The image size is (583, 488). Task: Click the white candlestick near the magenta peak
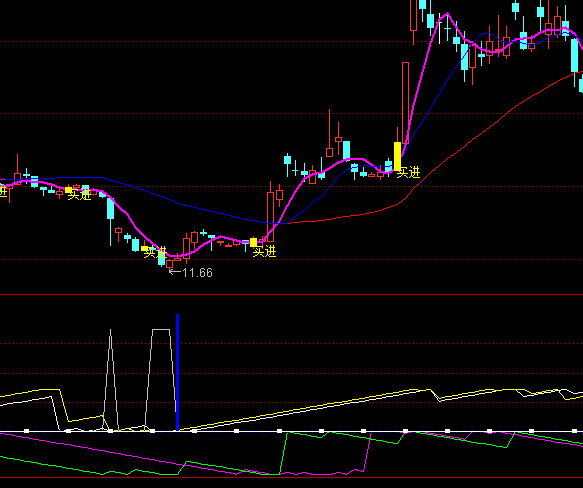pos(439,28)
